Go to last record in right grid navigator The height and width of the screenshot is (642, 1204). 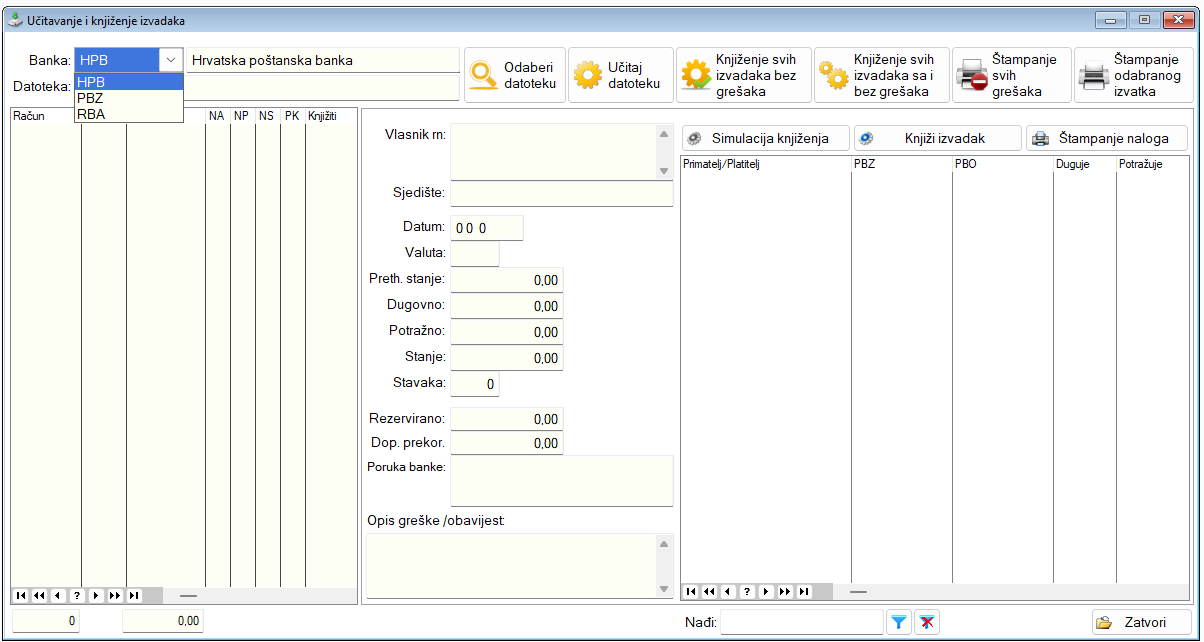pyautogui.click(x=803, y=591)
